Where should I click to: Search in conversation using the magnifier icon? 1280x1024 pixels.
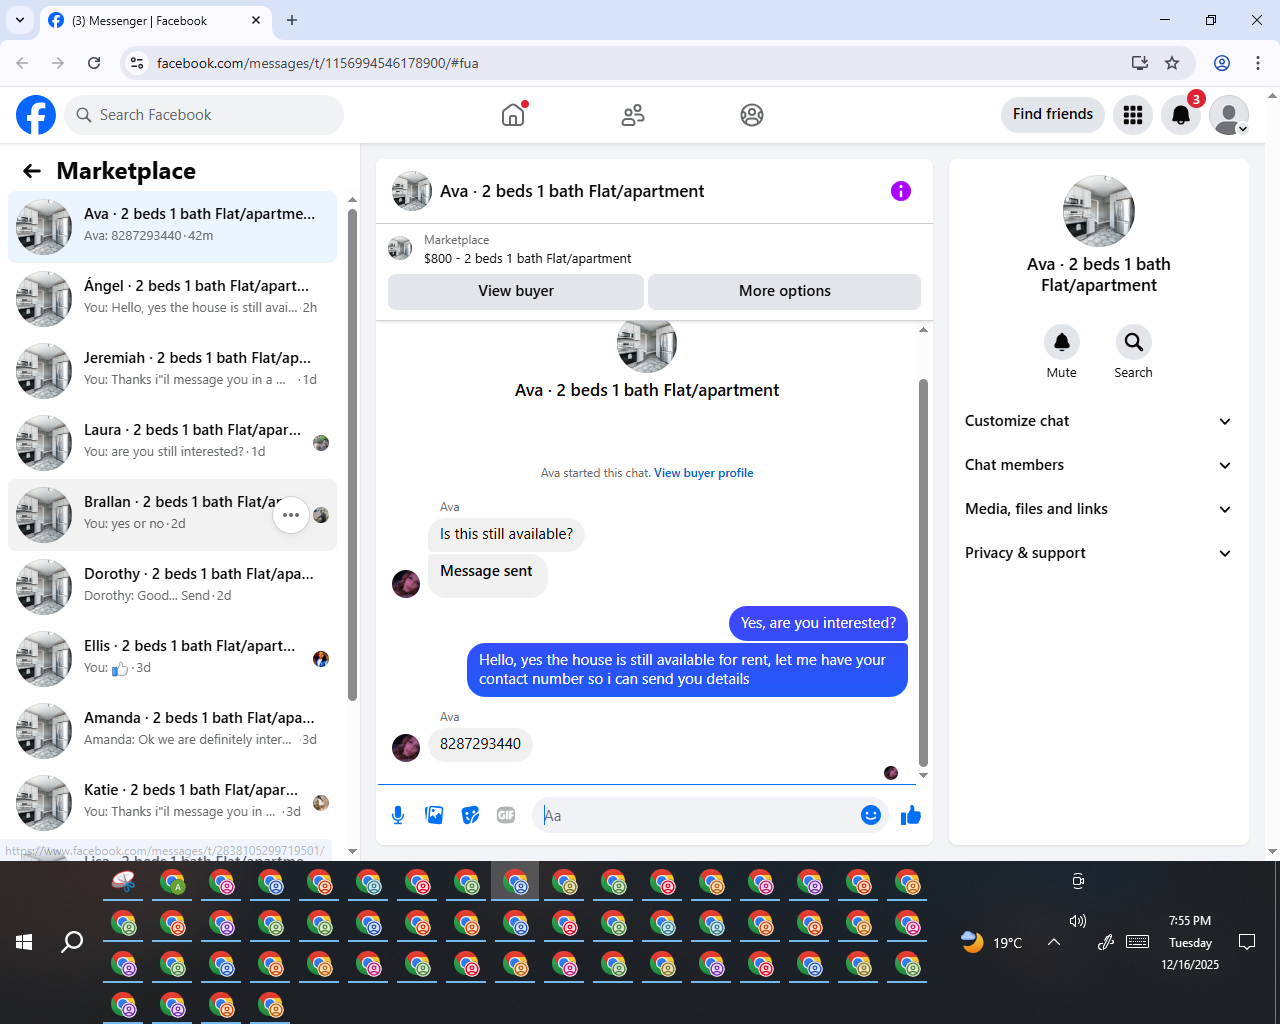pos(1133,342)
